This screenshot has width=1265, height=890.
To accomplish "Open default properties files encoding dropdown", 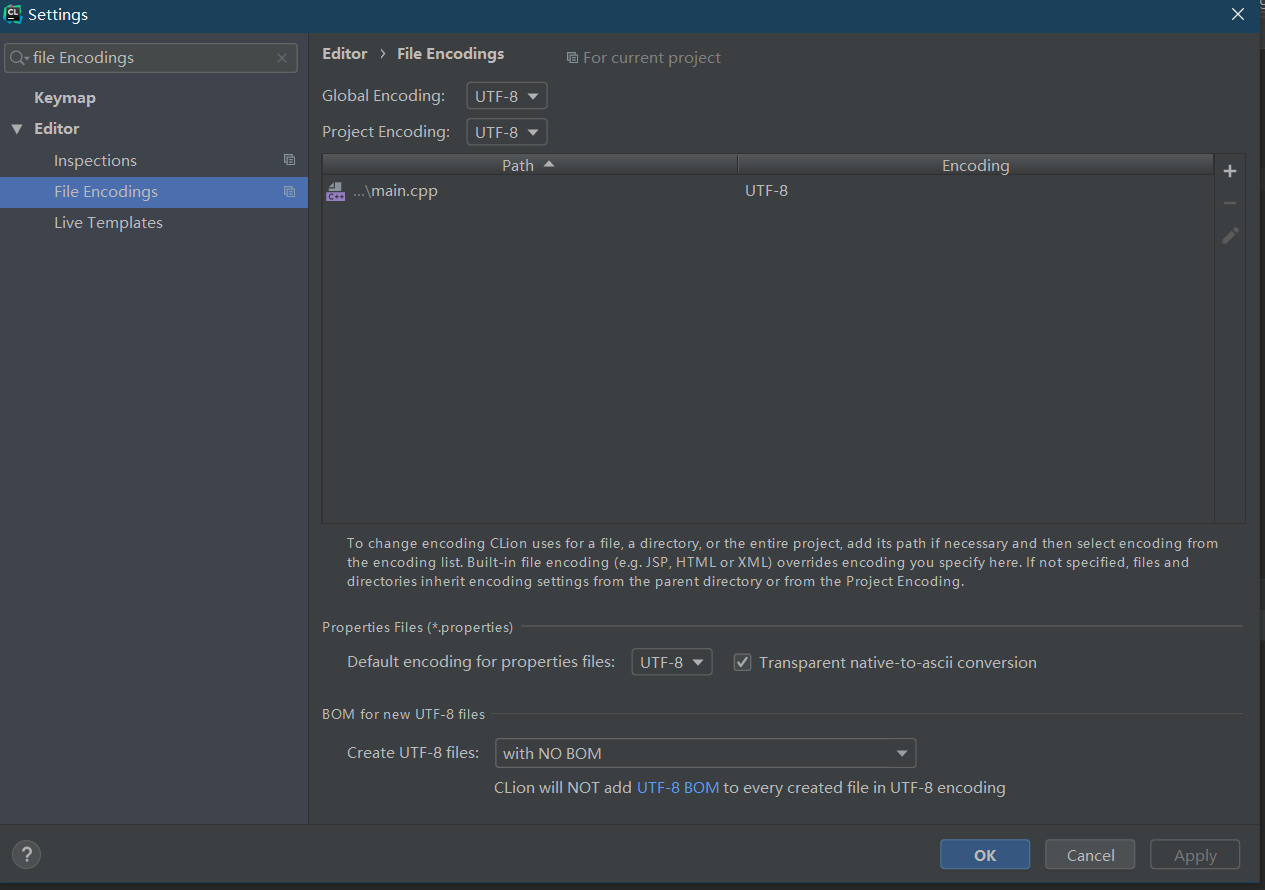I will click(672, 662).
